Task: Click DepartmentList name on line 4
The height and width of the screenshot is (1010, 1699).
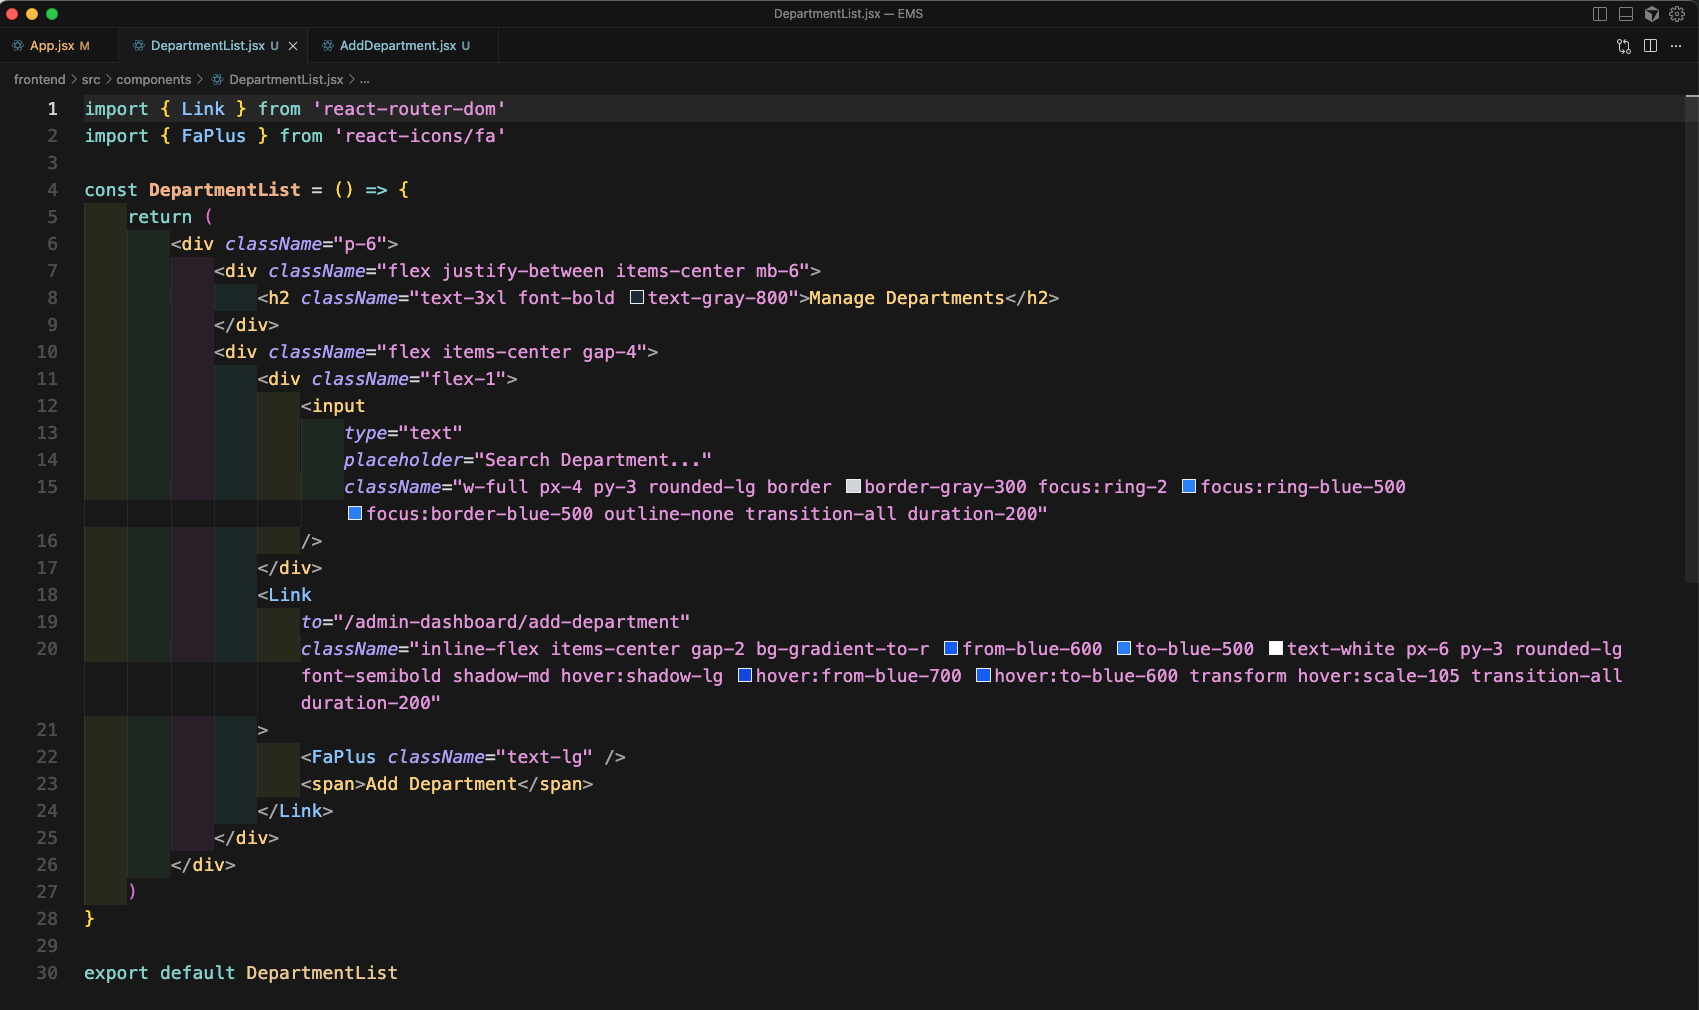Action: (225, 190)
